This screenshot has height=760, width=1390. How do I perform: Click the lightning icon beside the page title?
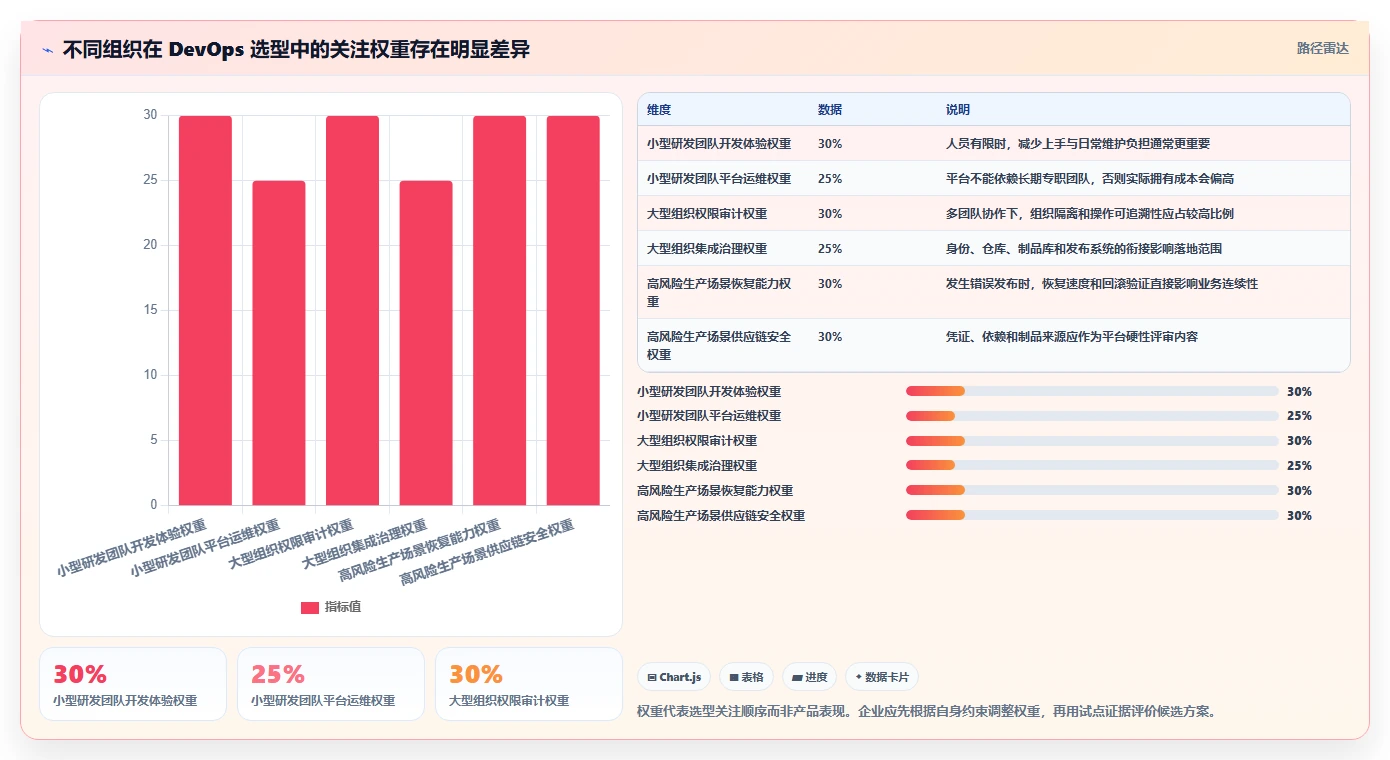coord(48,50)
